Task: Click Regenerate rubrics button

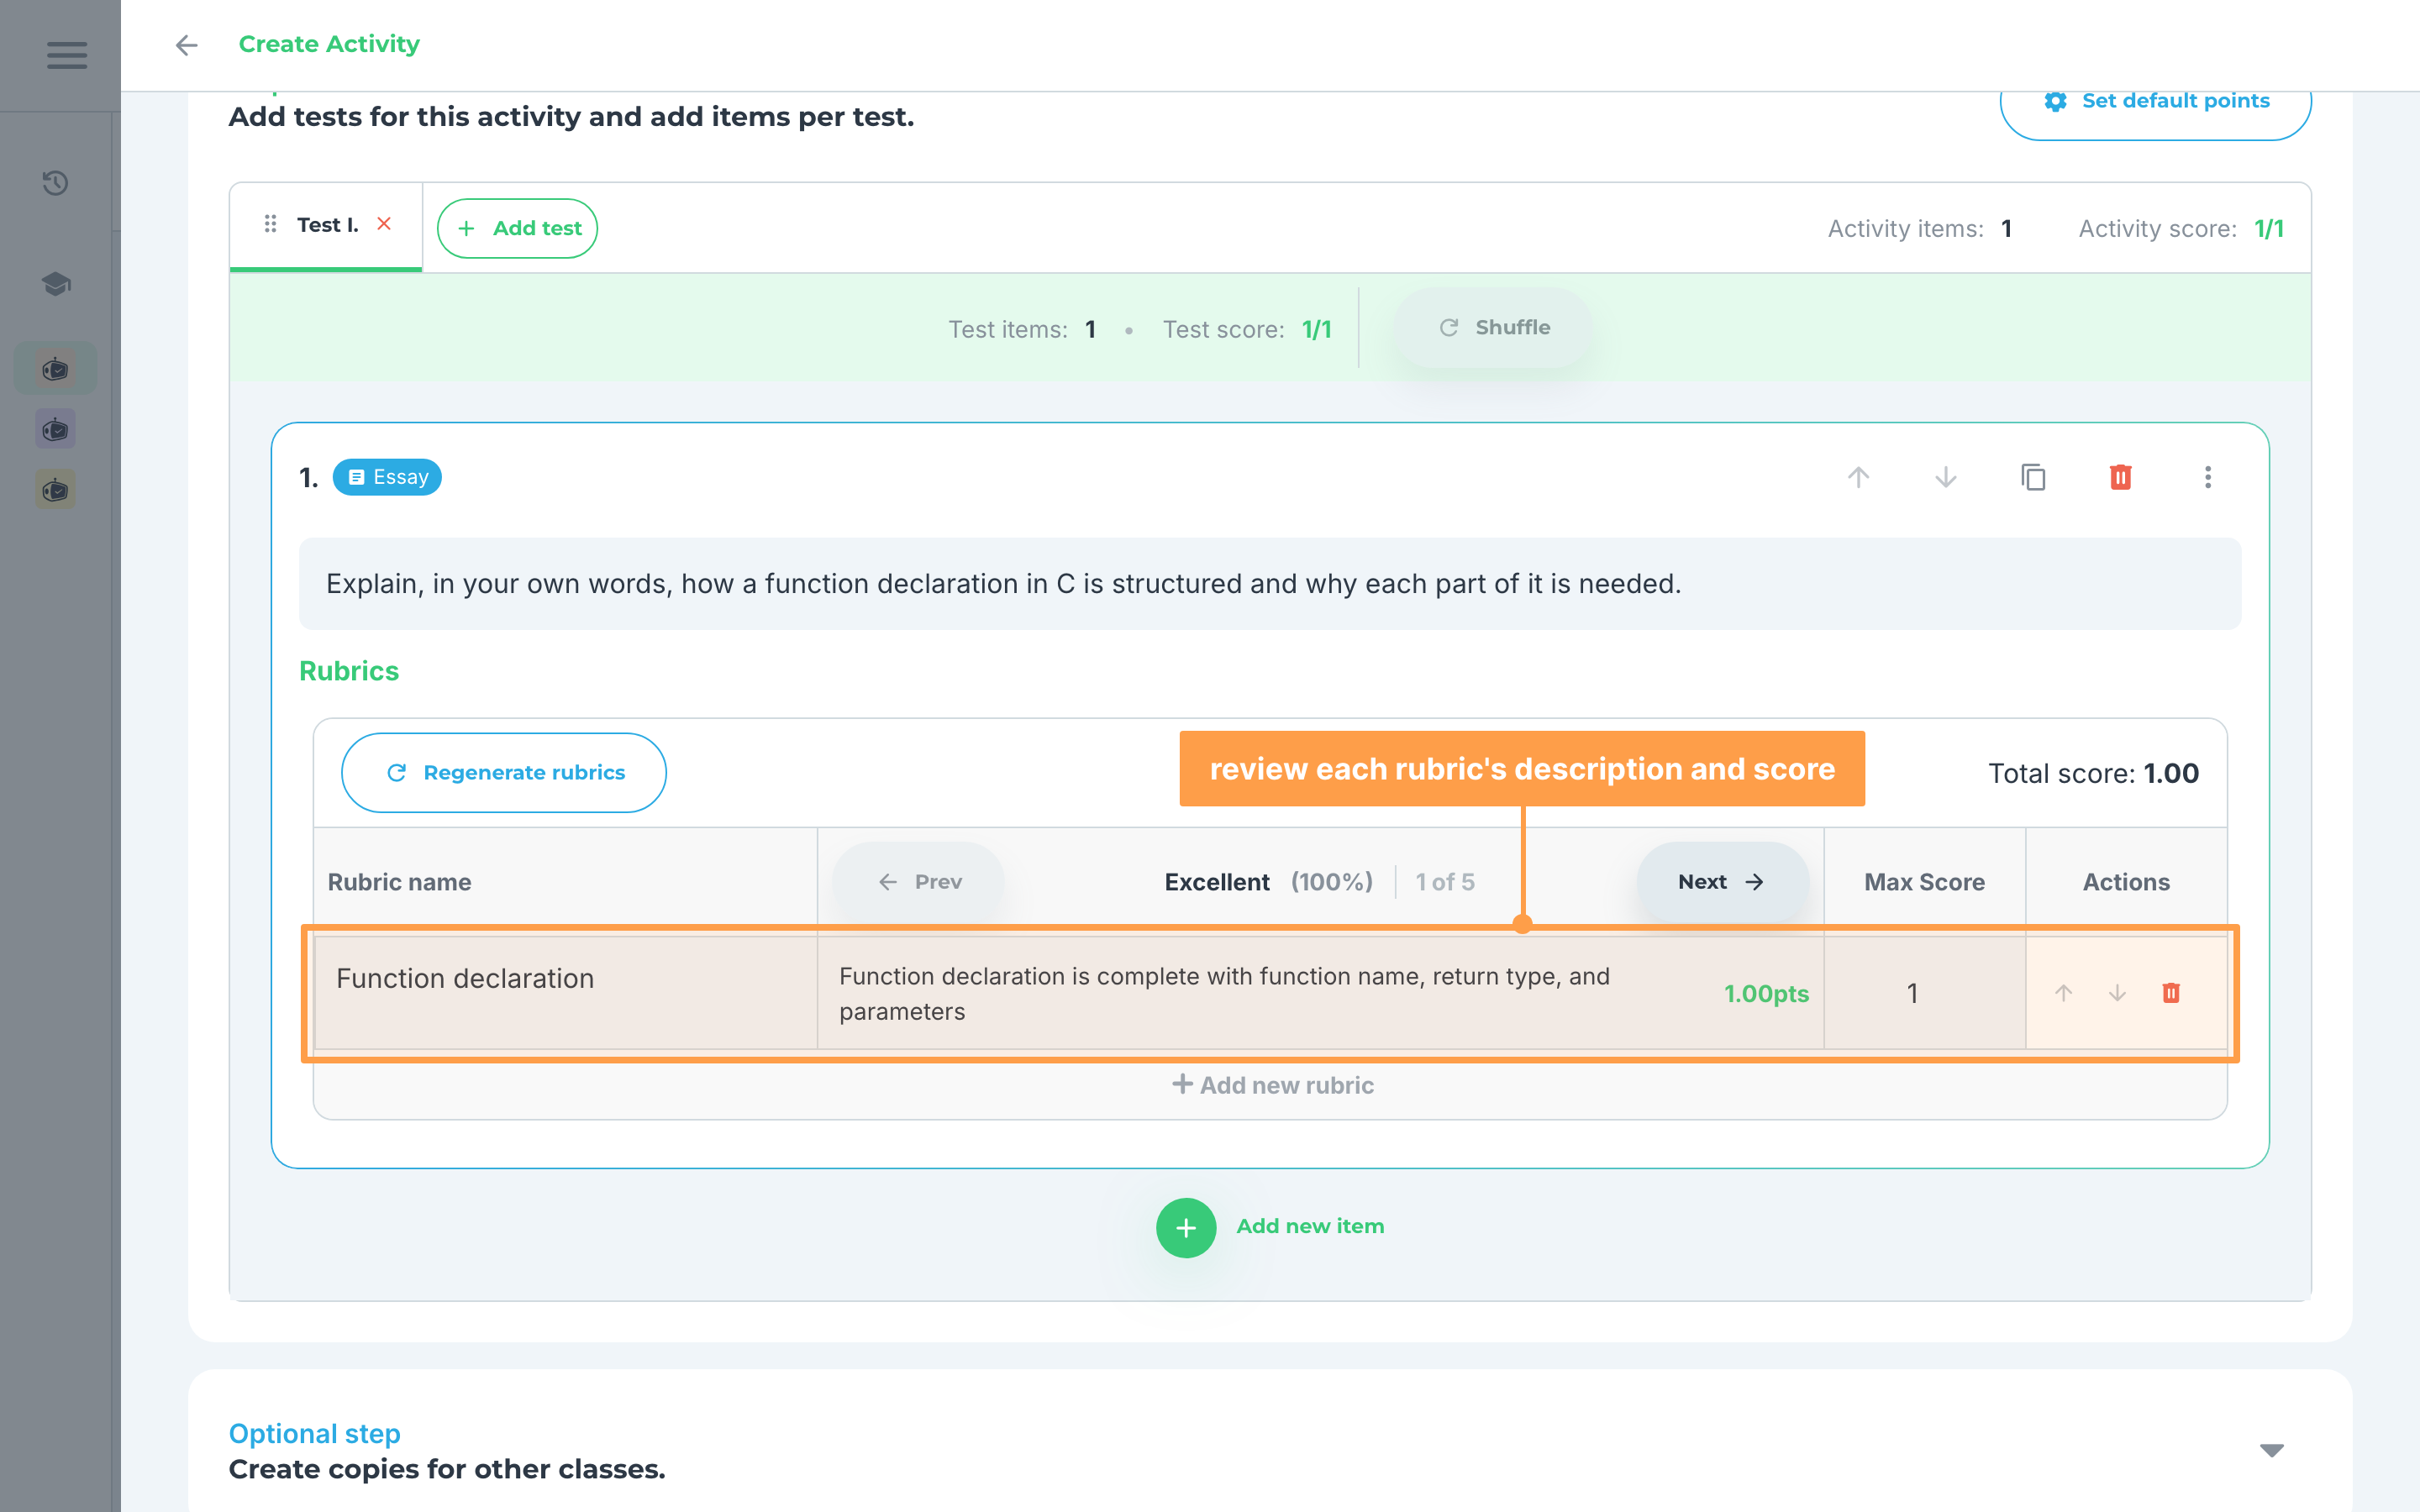Action: click(504, 772)
